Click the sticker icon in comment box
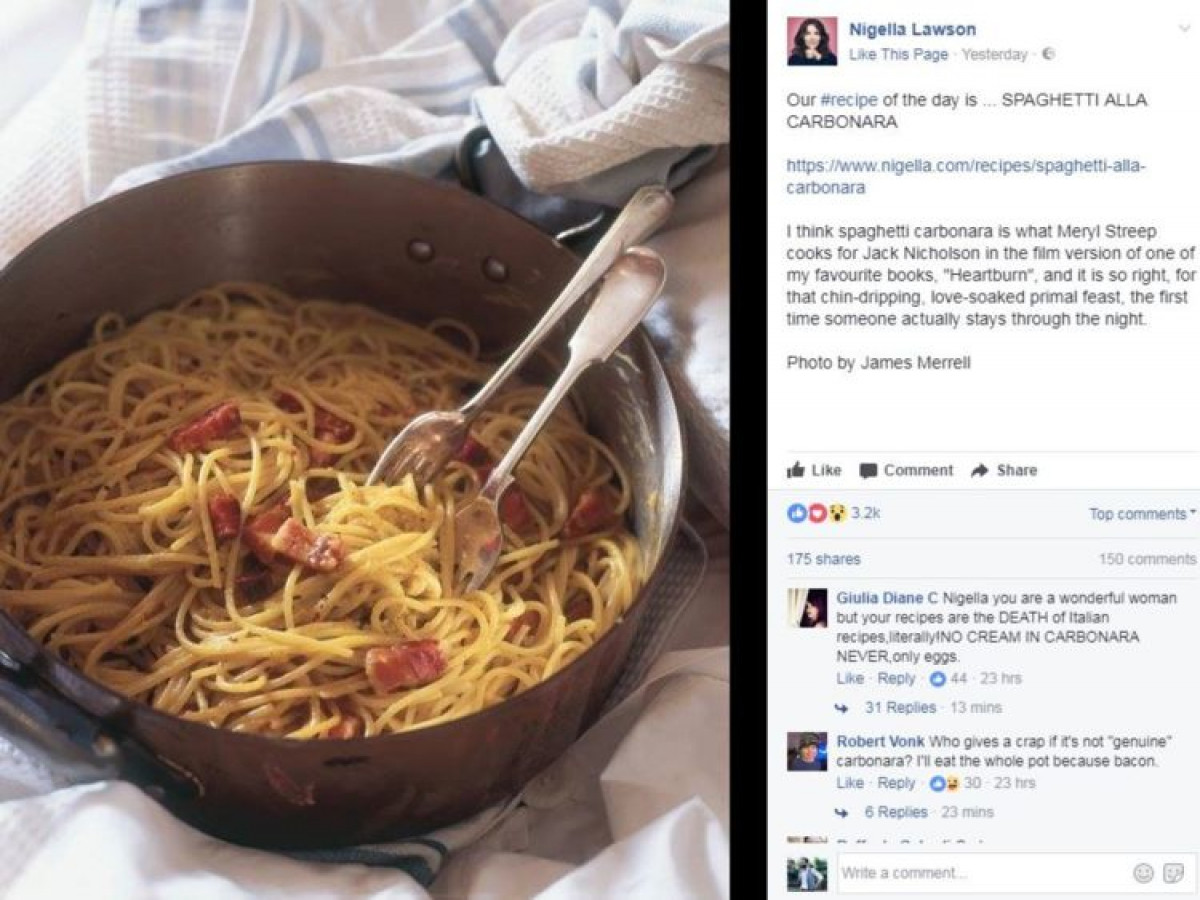Screen dimensions: 1200x900 click(1174, 873)
